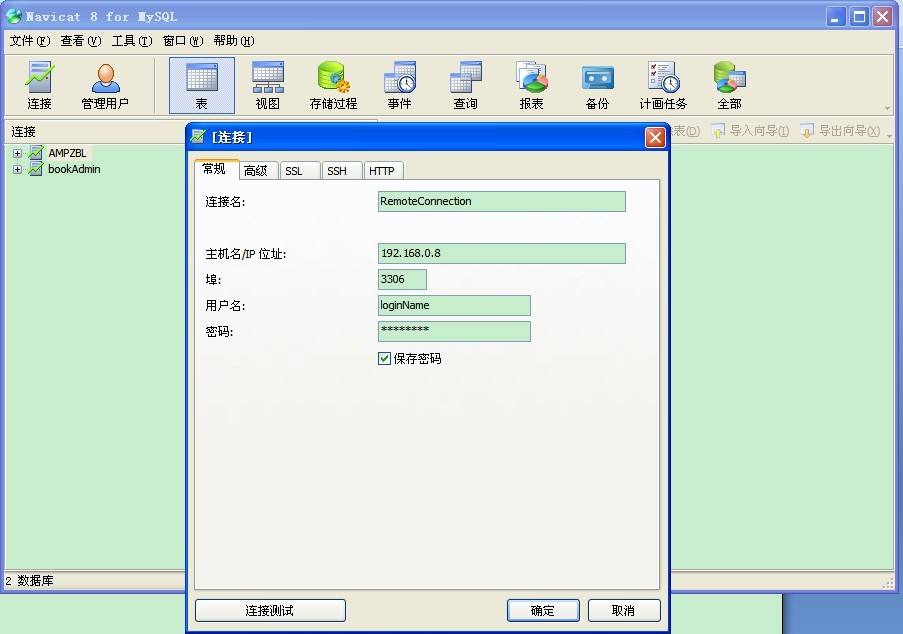Switch to the SSH tab
The width and height of the screenshot is (903, 634).
(341, 170)
